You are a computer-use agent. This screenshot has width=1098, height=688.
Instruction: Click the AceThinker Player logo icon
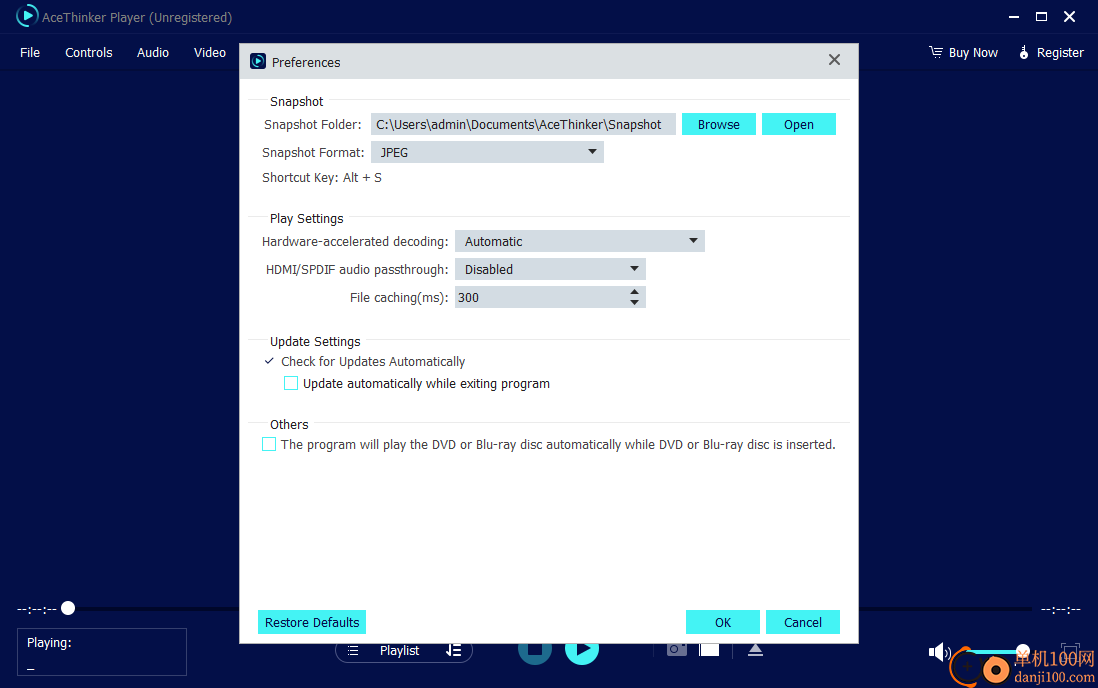click(x=27, y=15)
